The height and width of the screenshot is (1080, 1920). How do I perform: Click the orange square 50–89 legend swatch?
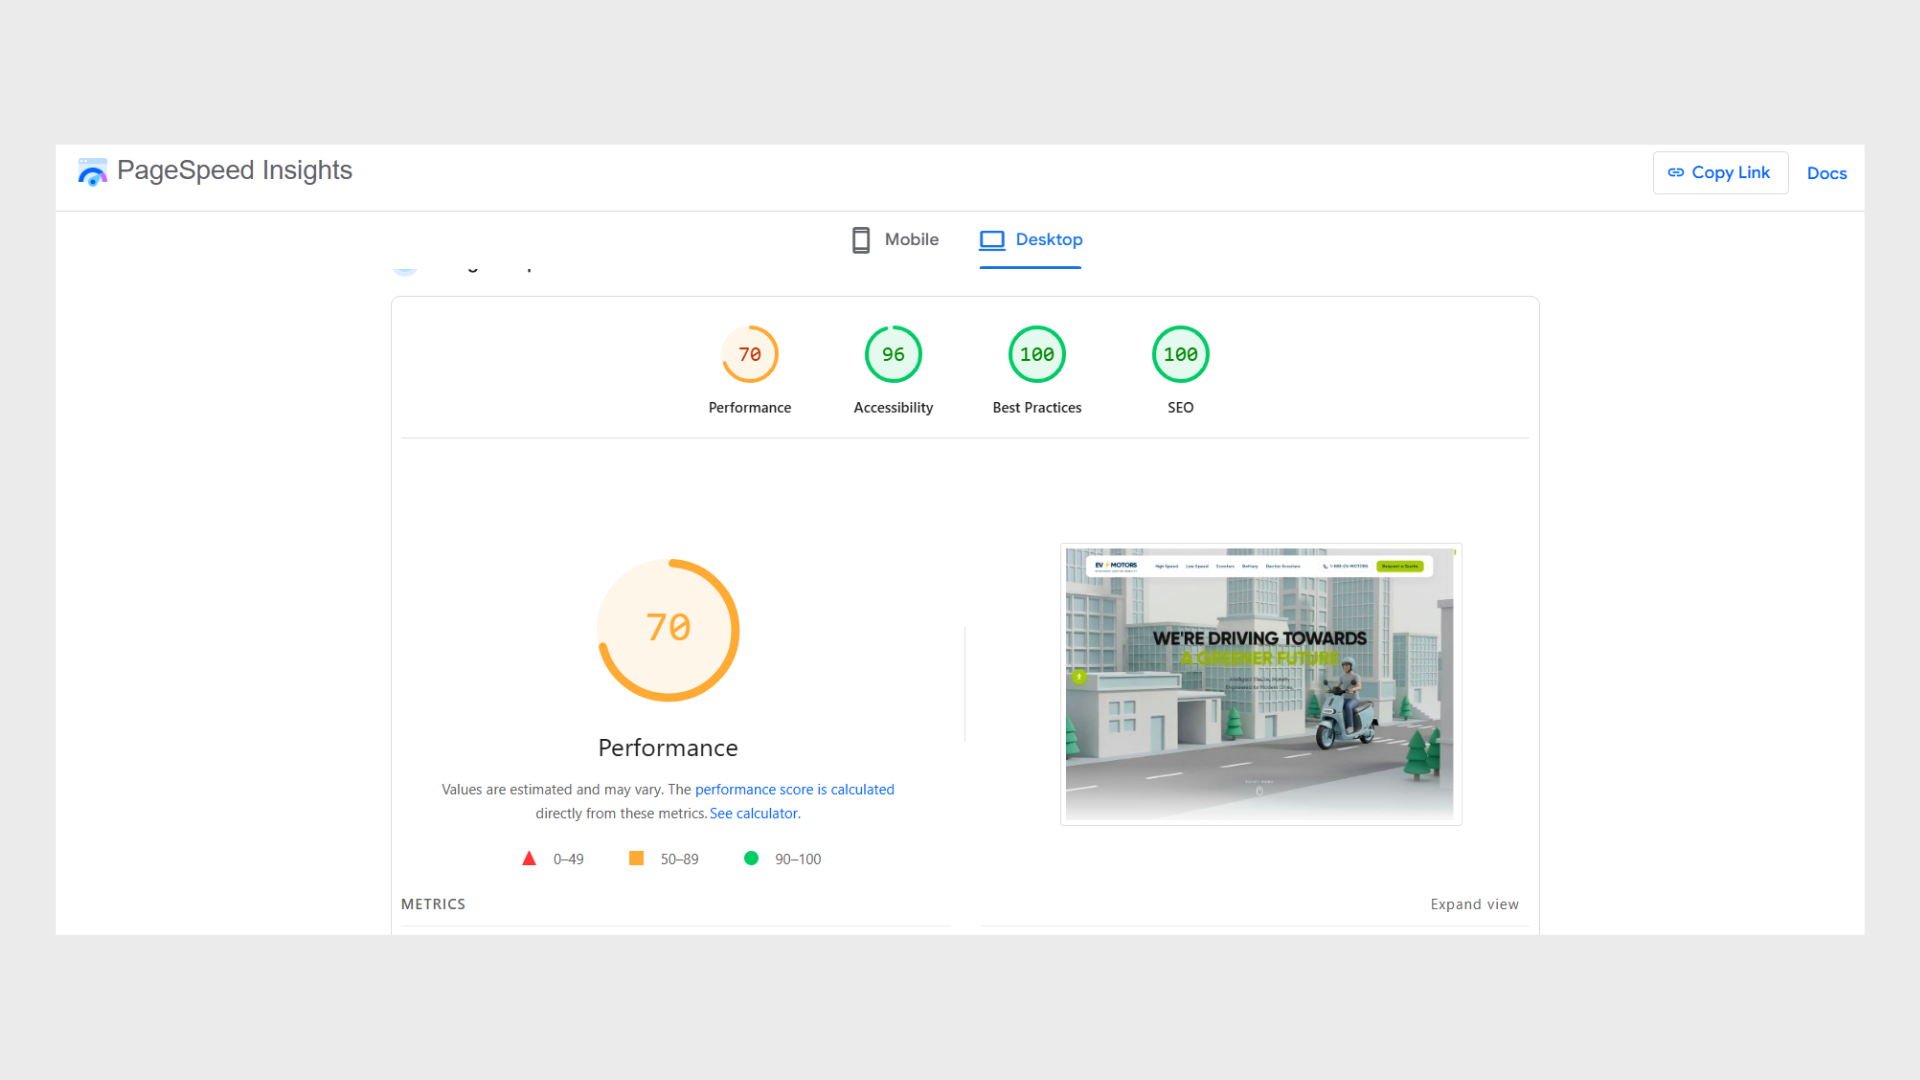point(636,858)
